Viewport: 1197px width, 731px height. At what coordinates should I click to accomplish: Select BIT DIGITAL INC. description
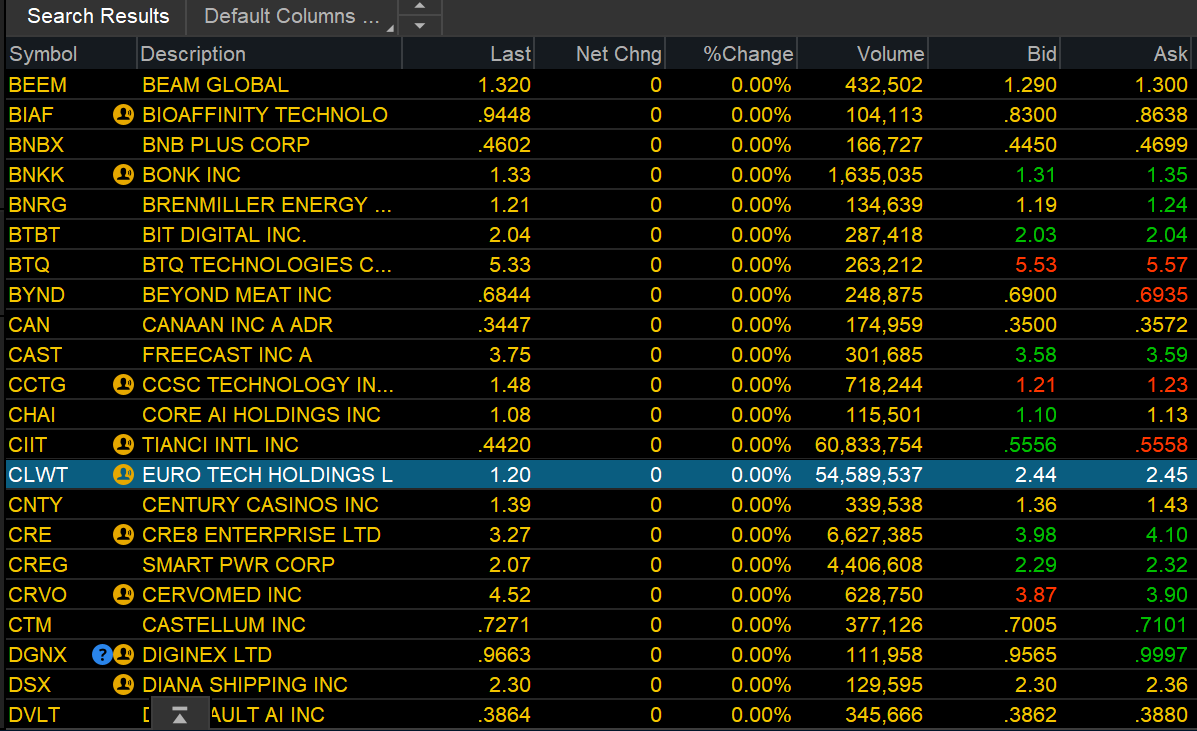(224, 235)
